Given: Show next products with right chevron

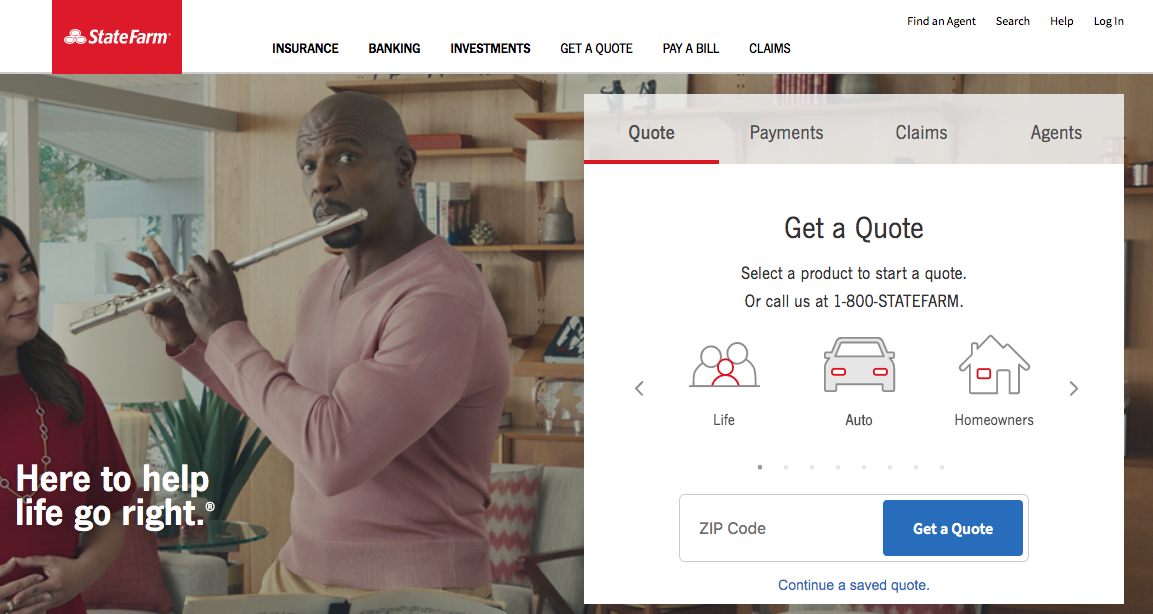Looking at the screenshot, I should coord(1074,388).
